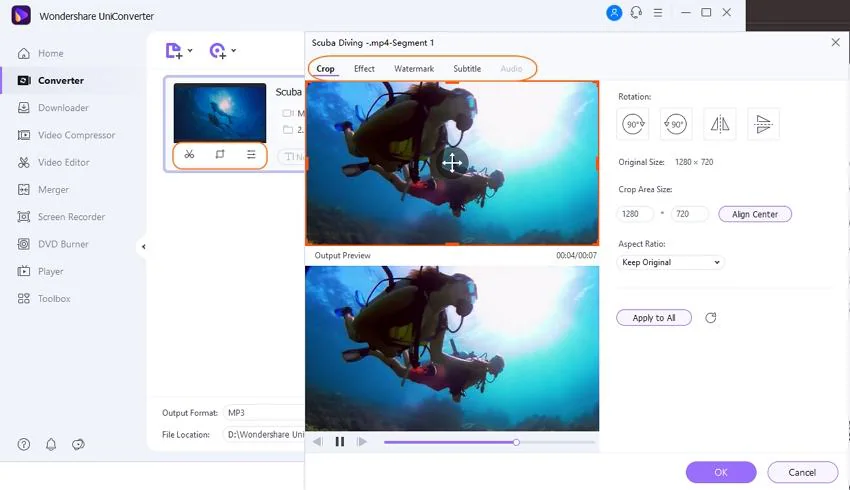
Task: Click the disabled Audio tab
Action: 511,69
